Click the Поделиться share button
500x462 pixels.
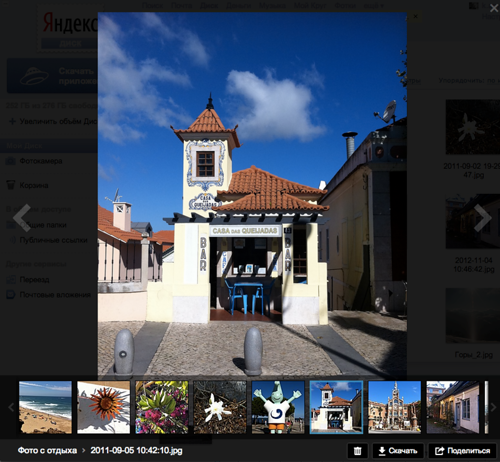(x=462, y=451)
